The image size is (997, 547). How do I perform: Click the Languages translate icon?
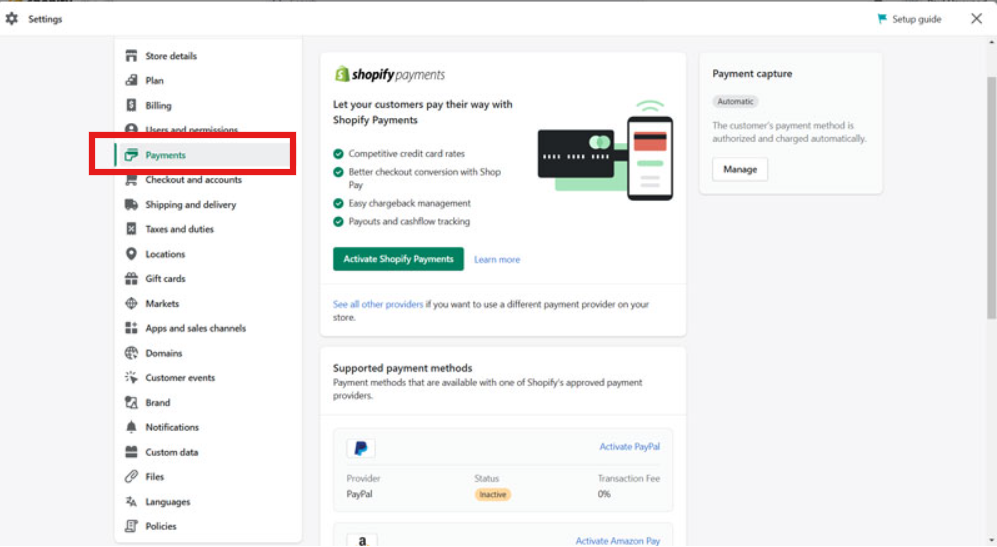(131, 501)
